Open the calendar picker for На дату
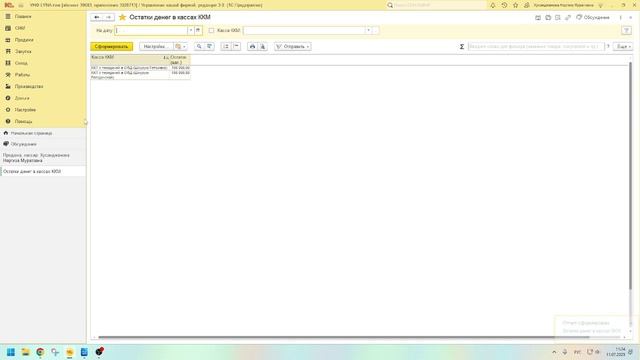This screenshot has height=360, width=640. 198,30
